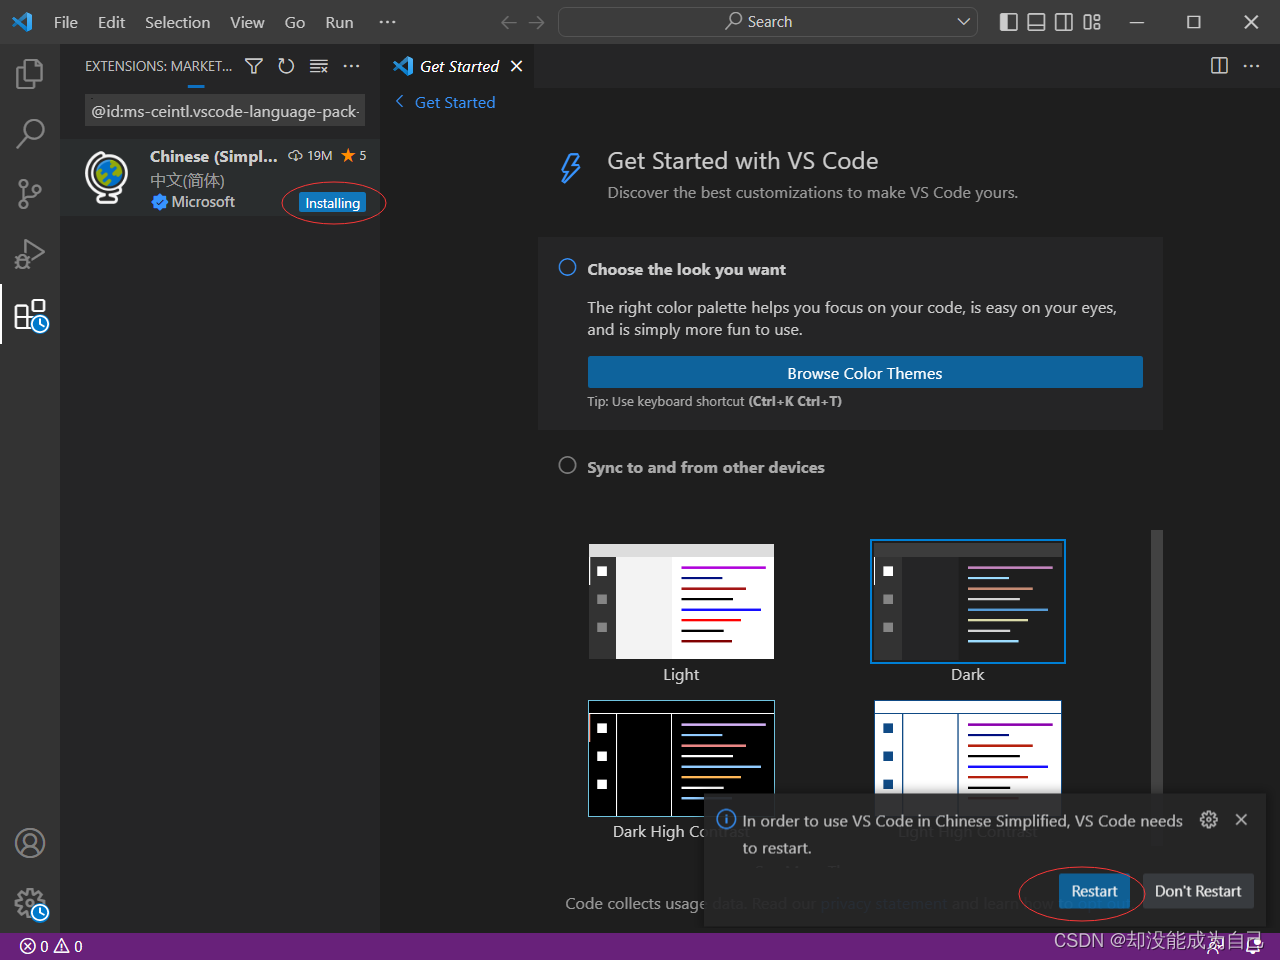1280x960 pixels.
Task: Dismiss the restart notification
Action: click(1241, 819)
